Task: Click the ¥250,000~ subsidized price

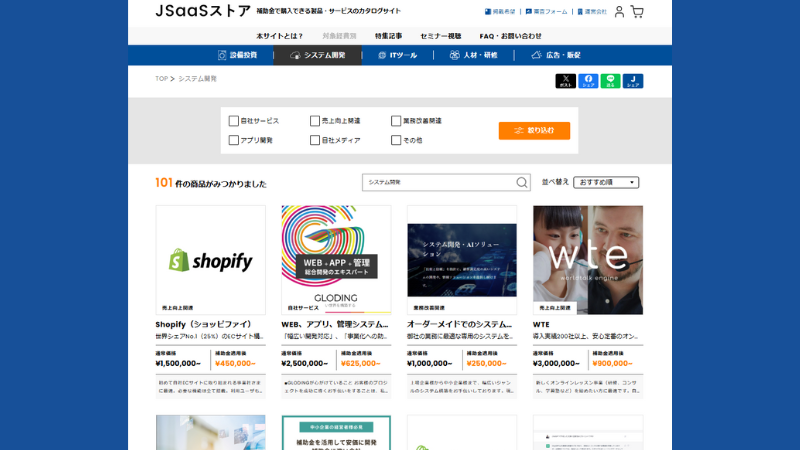Action: 487,363
